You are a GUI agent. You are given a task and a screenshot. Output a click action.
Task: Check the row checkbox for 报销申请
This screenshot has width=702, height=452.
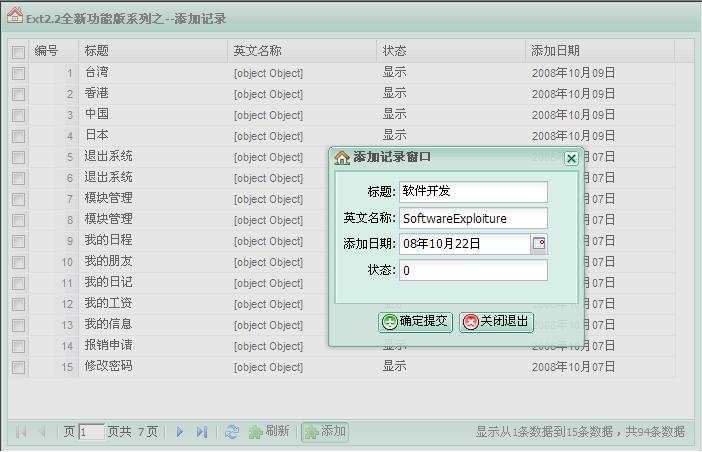(x=18, y=347)
